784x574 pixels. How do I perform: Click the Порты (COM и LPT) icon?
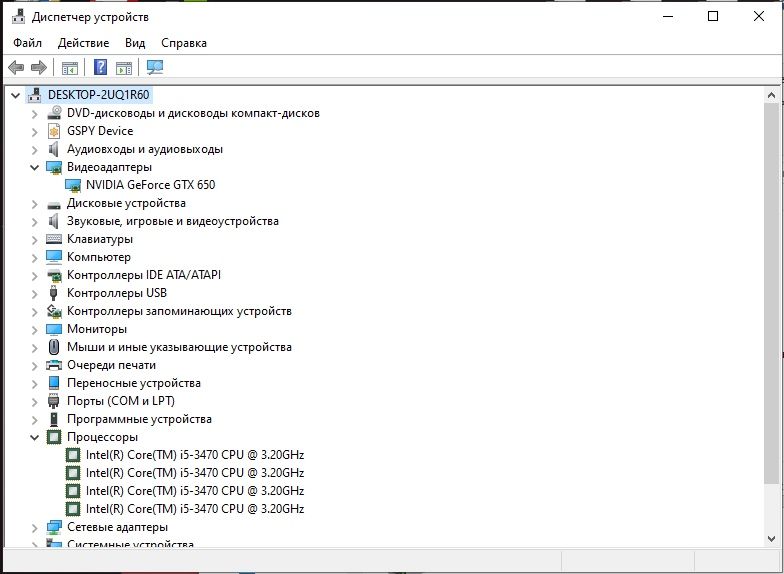click(x=54, y=401)
